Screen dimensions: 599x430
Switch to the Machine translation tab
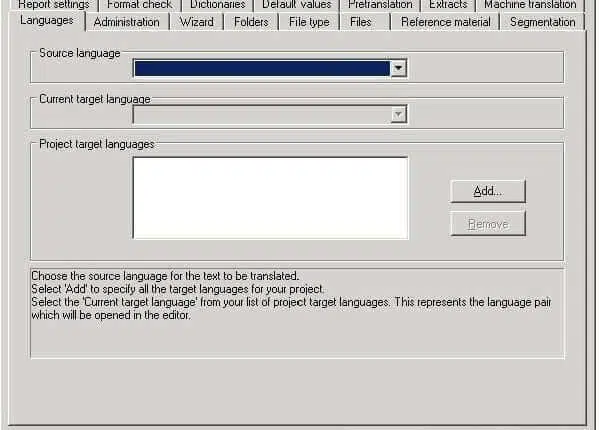point(530,5)
